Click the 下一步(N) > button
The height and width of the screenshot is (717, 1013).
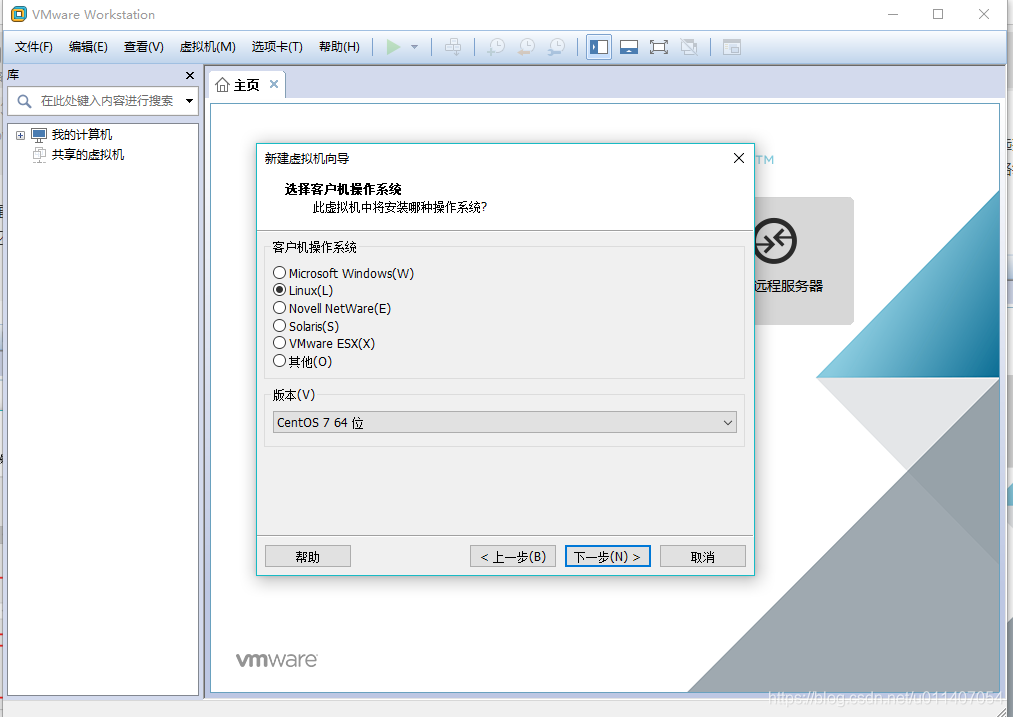click(607, 557)
